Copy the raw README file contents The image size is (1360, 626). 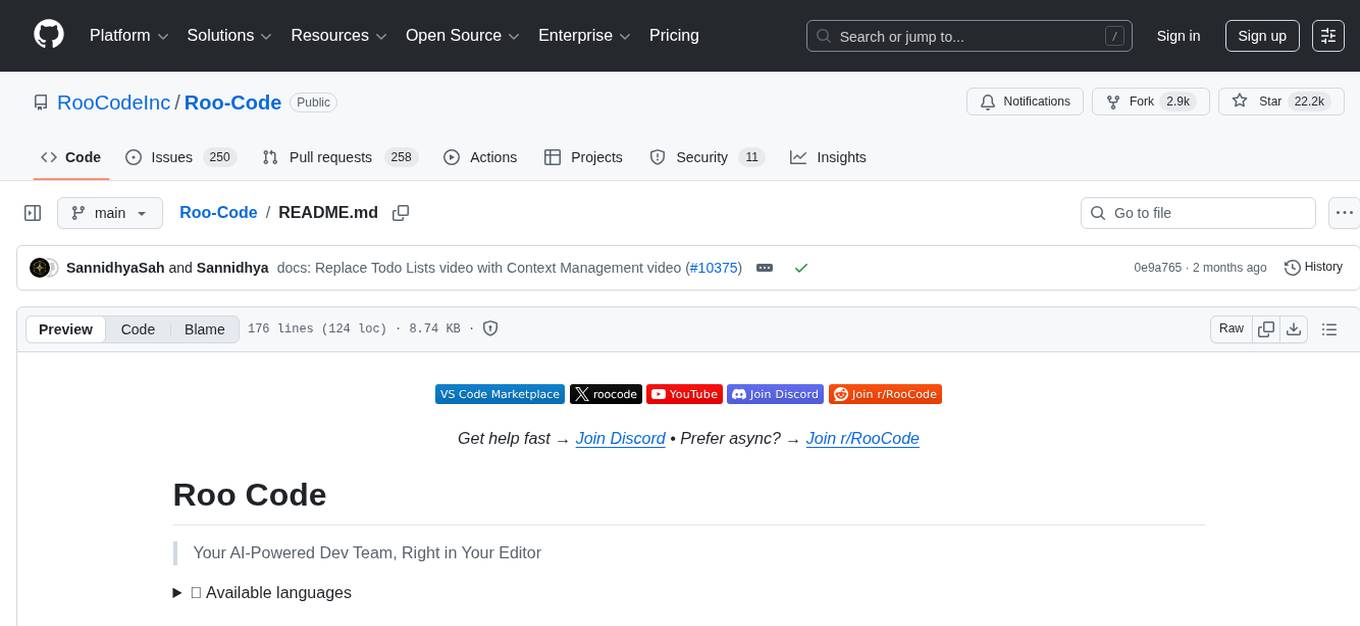1265,328
